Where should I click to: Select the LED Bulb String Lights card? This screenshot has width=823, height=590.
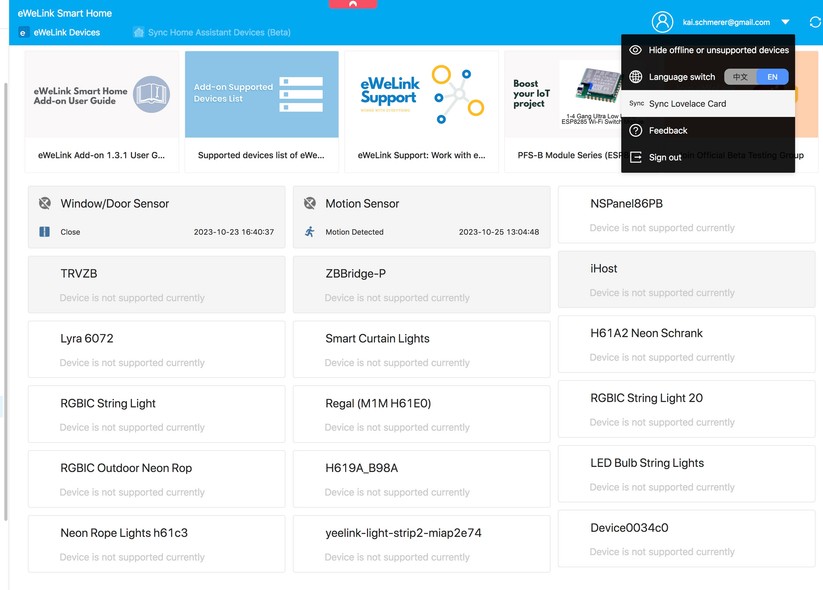pos(687,473)
